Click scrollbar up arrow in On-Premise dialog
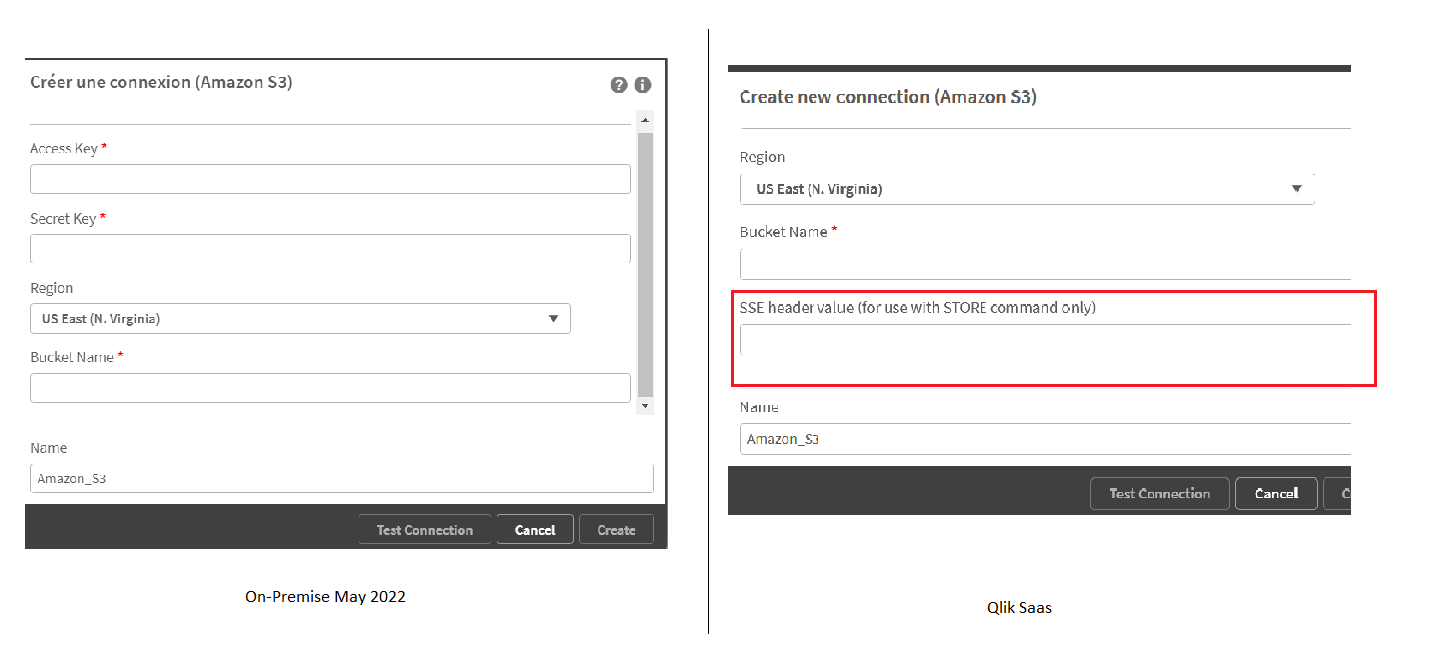 645,120
